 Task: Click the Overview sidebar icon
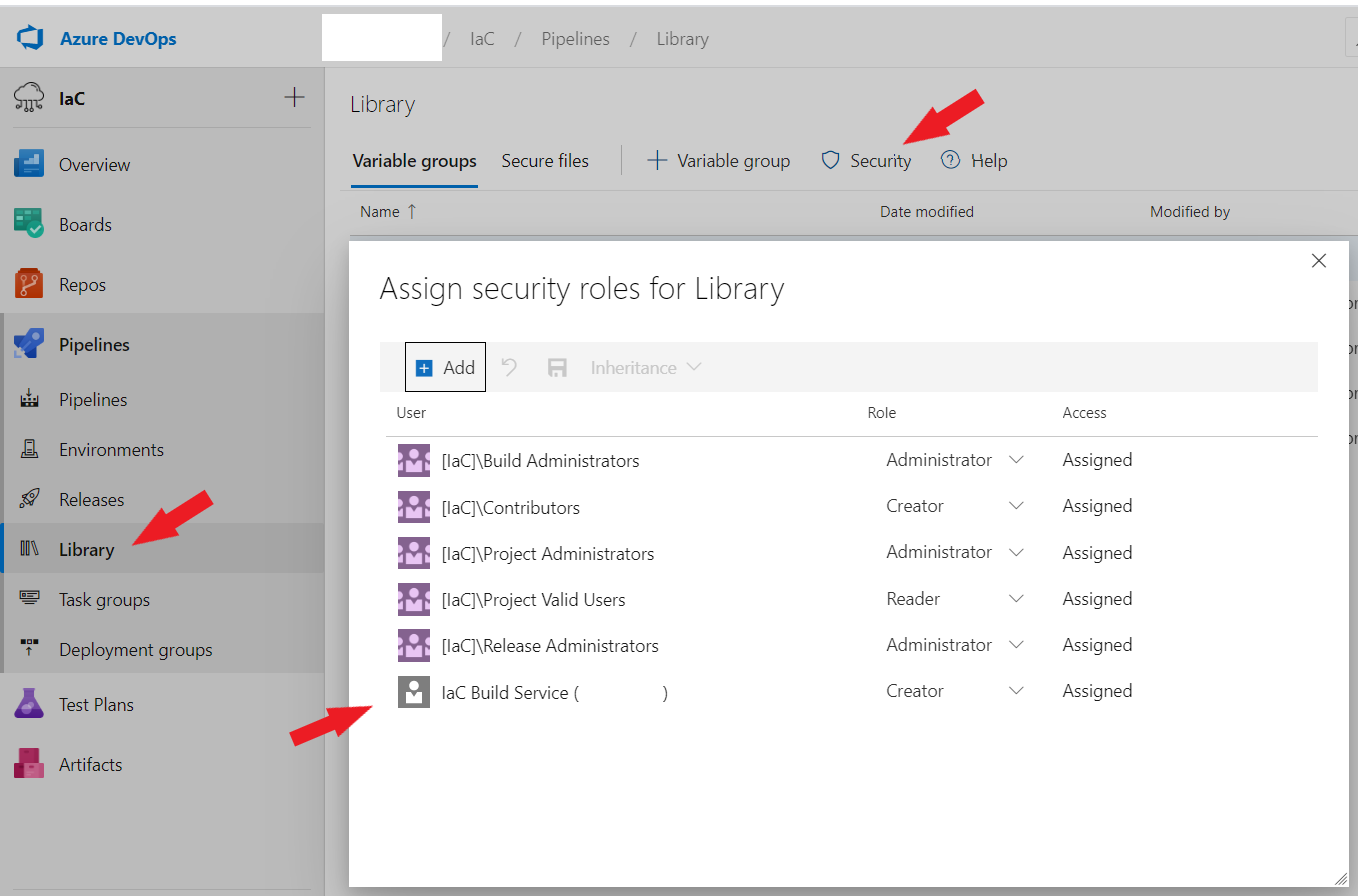(29, 165)
